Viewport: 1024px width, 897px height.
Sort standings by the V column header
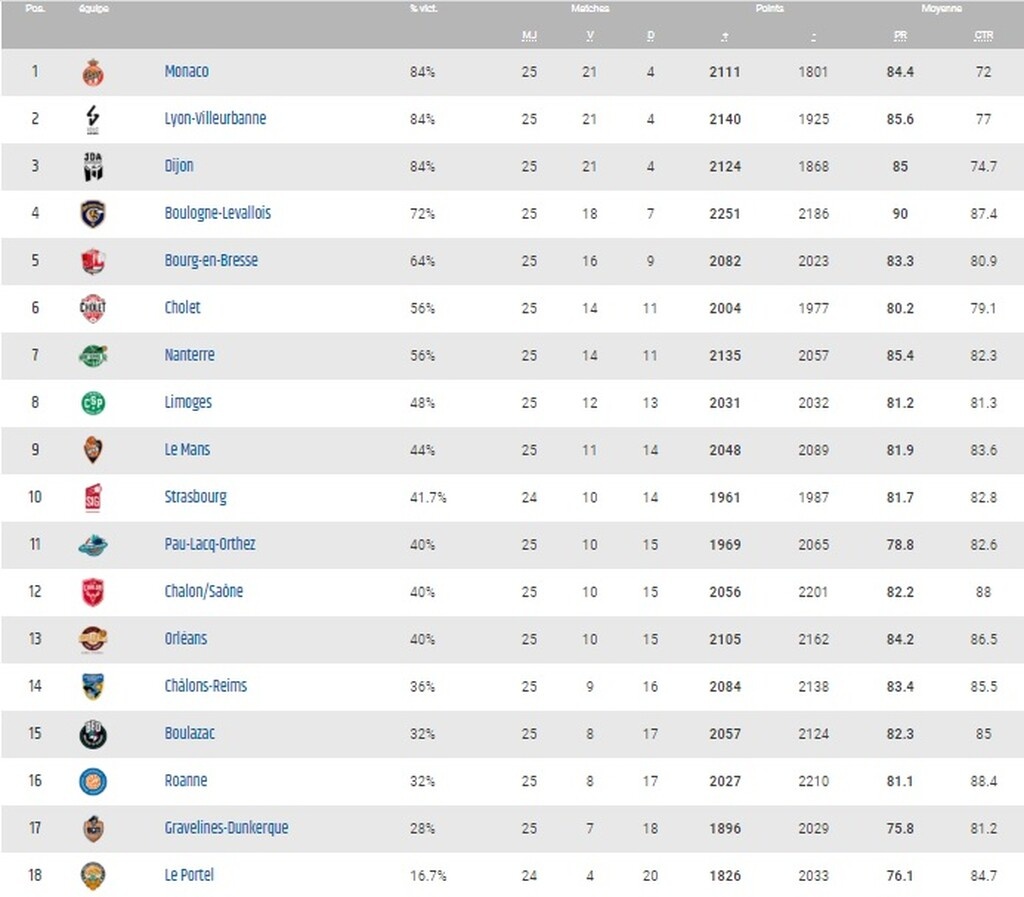click(x=590, y=36)
